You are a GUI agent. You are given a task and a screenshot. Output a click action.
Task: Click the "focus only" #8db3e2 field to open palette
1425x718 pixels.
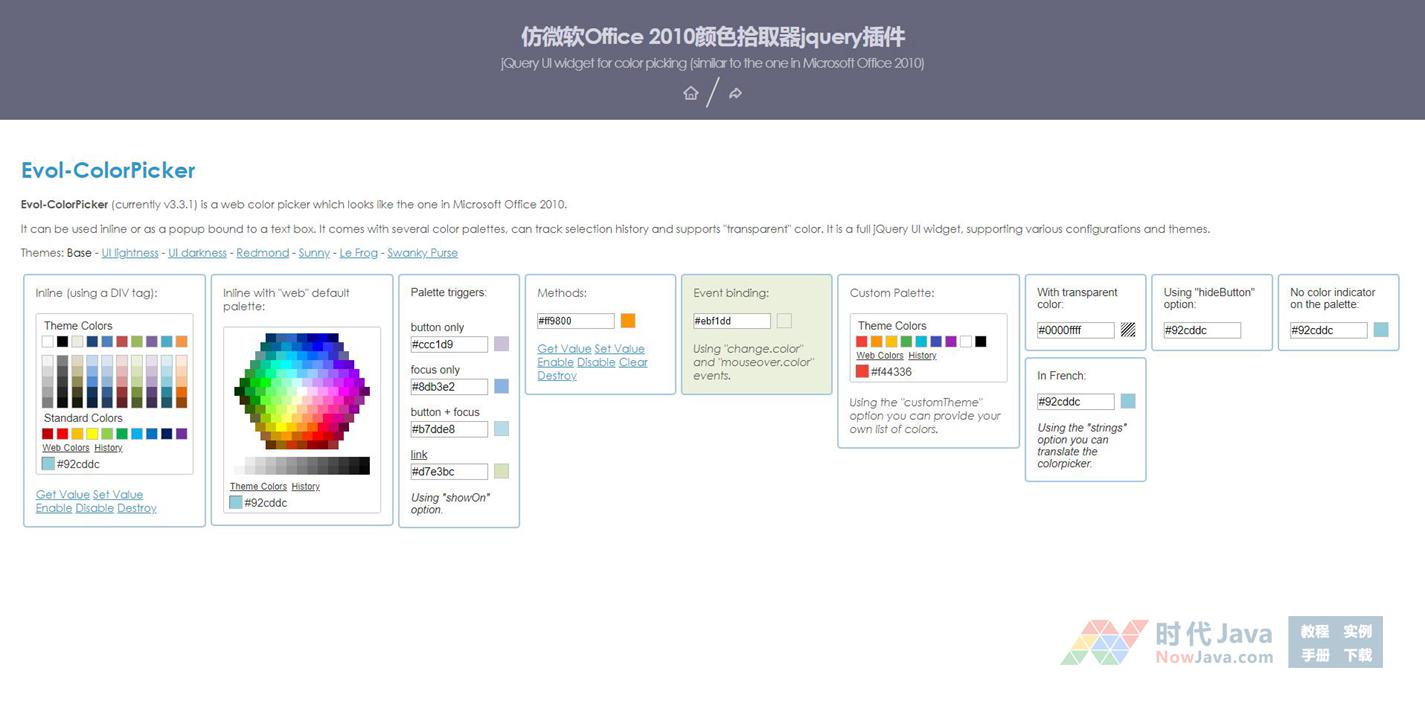(449, 387)
